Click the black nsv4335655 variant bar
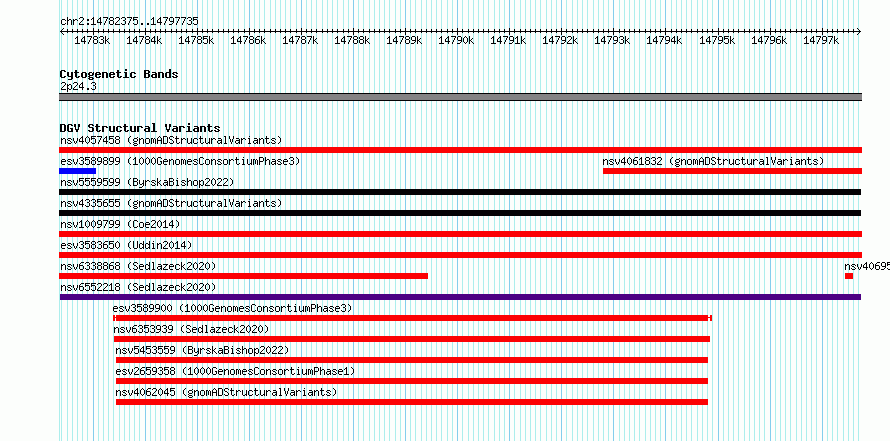Viewport: 890px width, 441px height. tap(460, 213)
